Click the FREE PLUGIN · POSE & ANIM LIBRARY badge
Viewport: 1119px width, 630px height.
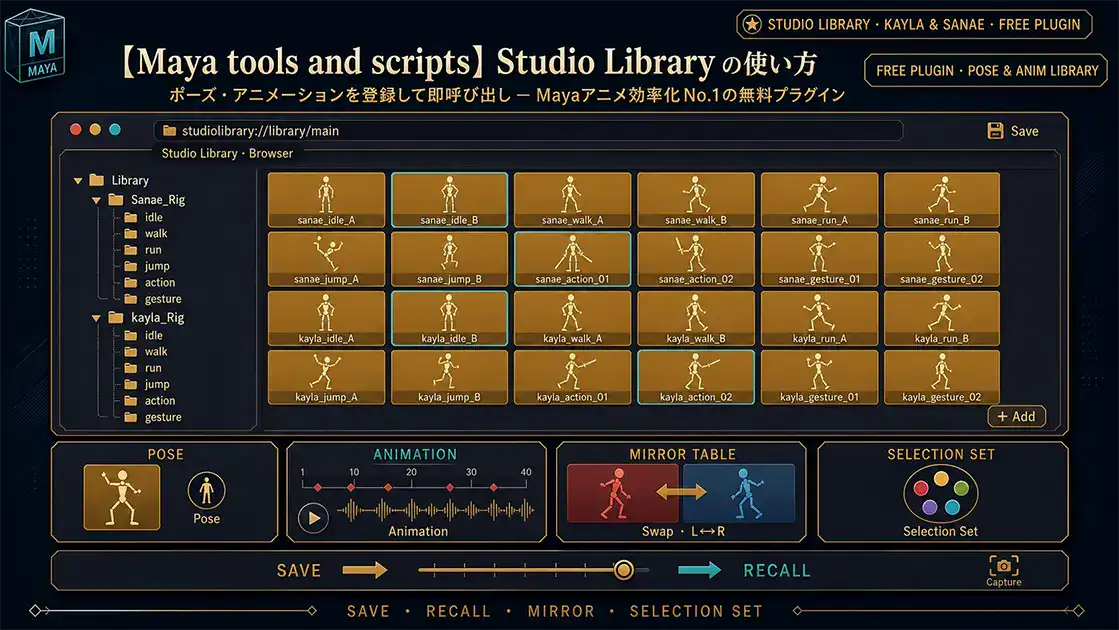tap(986, 71)
